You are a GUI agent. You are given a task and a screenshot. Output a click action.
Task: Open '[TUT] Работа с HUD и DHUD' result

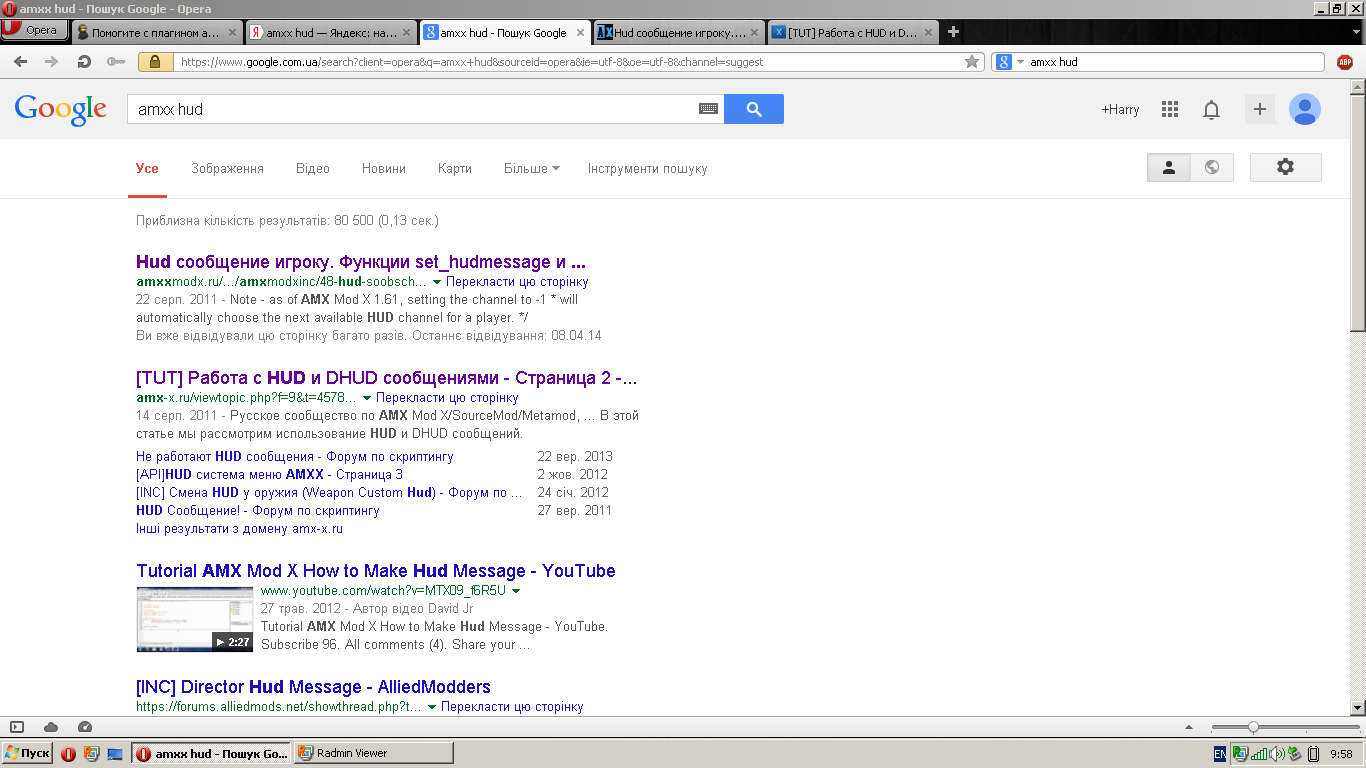pos(386,378)
